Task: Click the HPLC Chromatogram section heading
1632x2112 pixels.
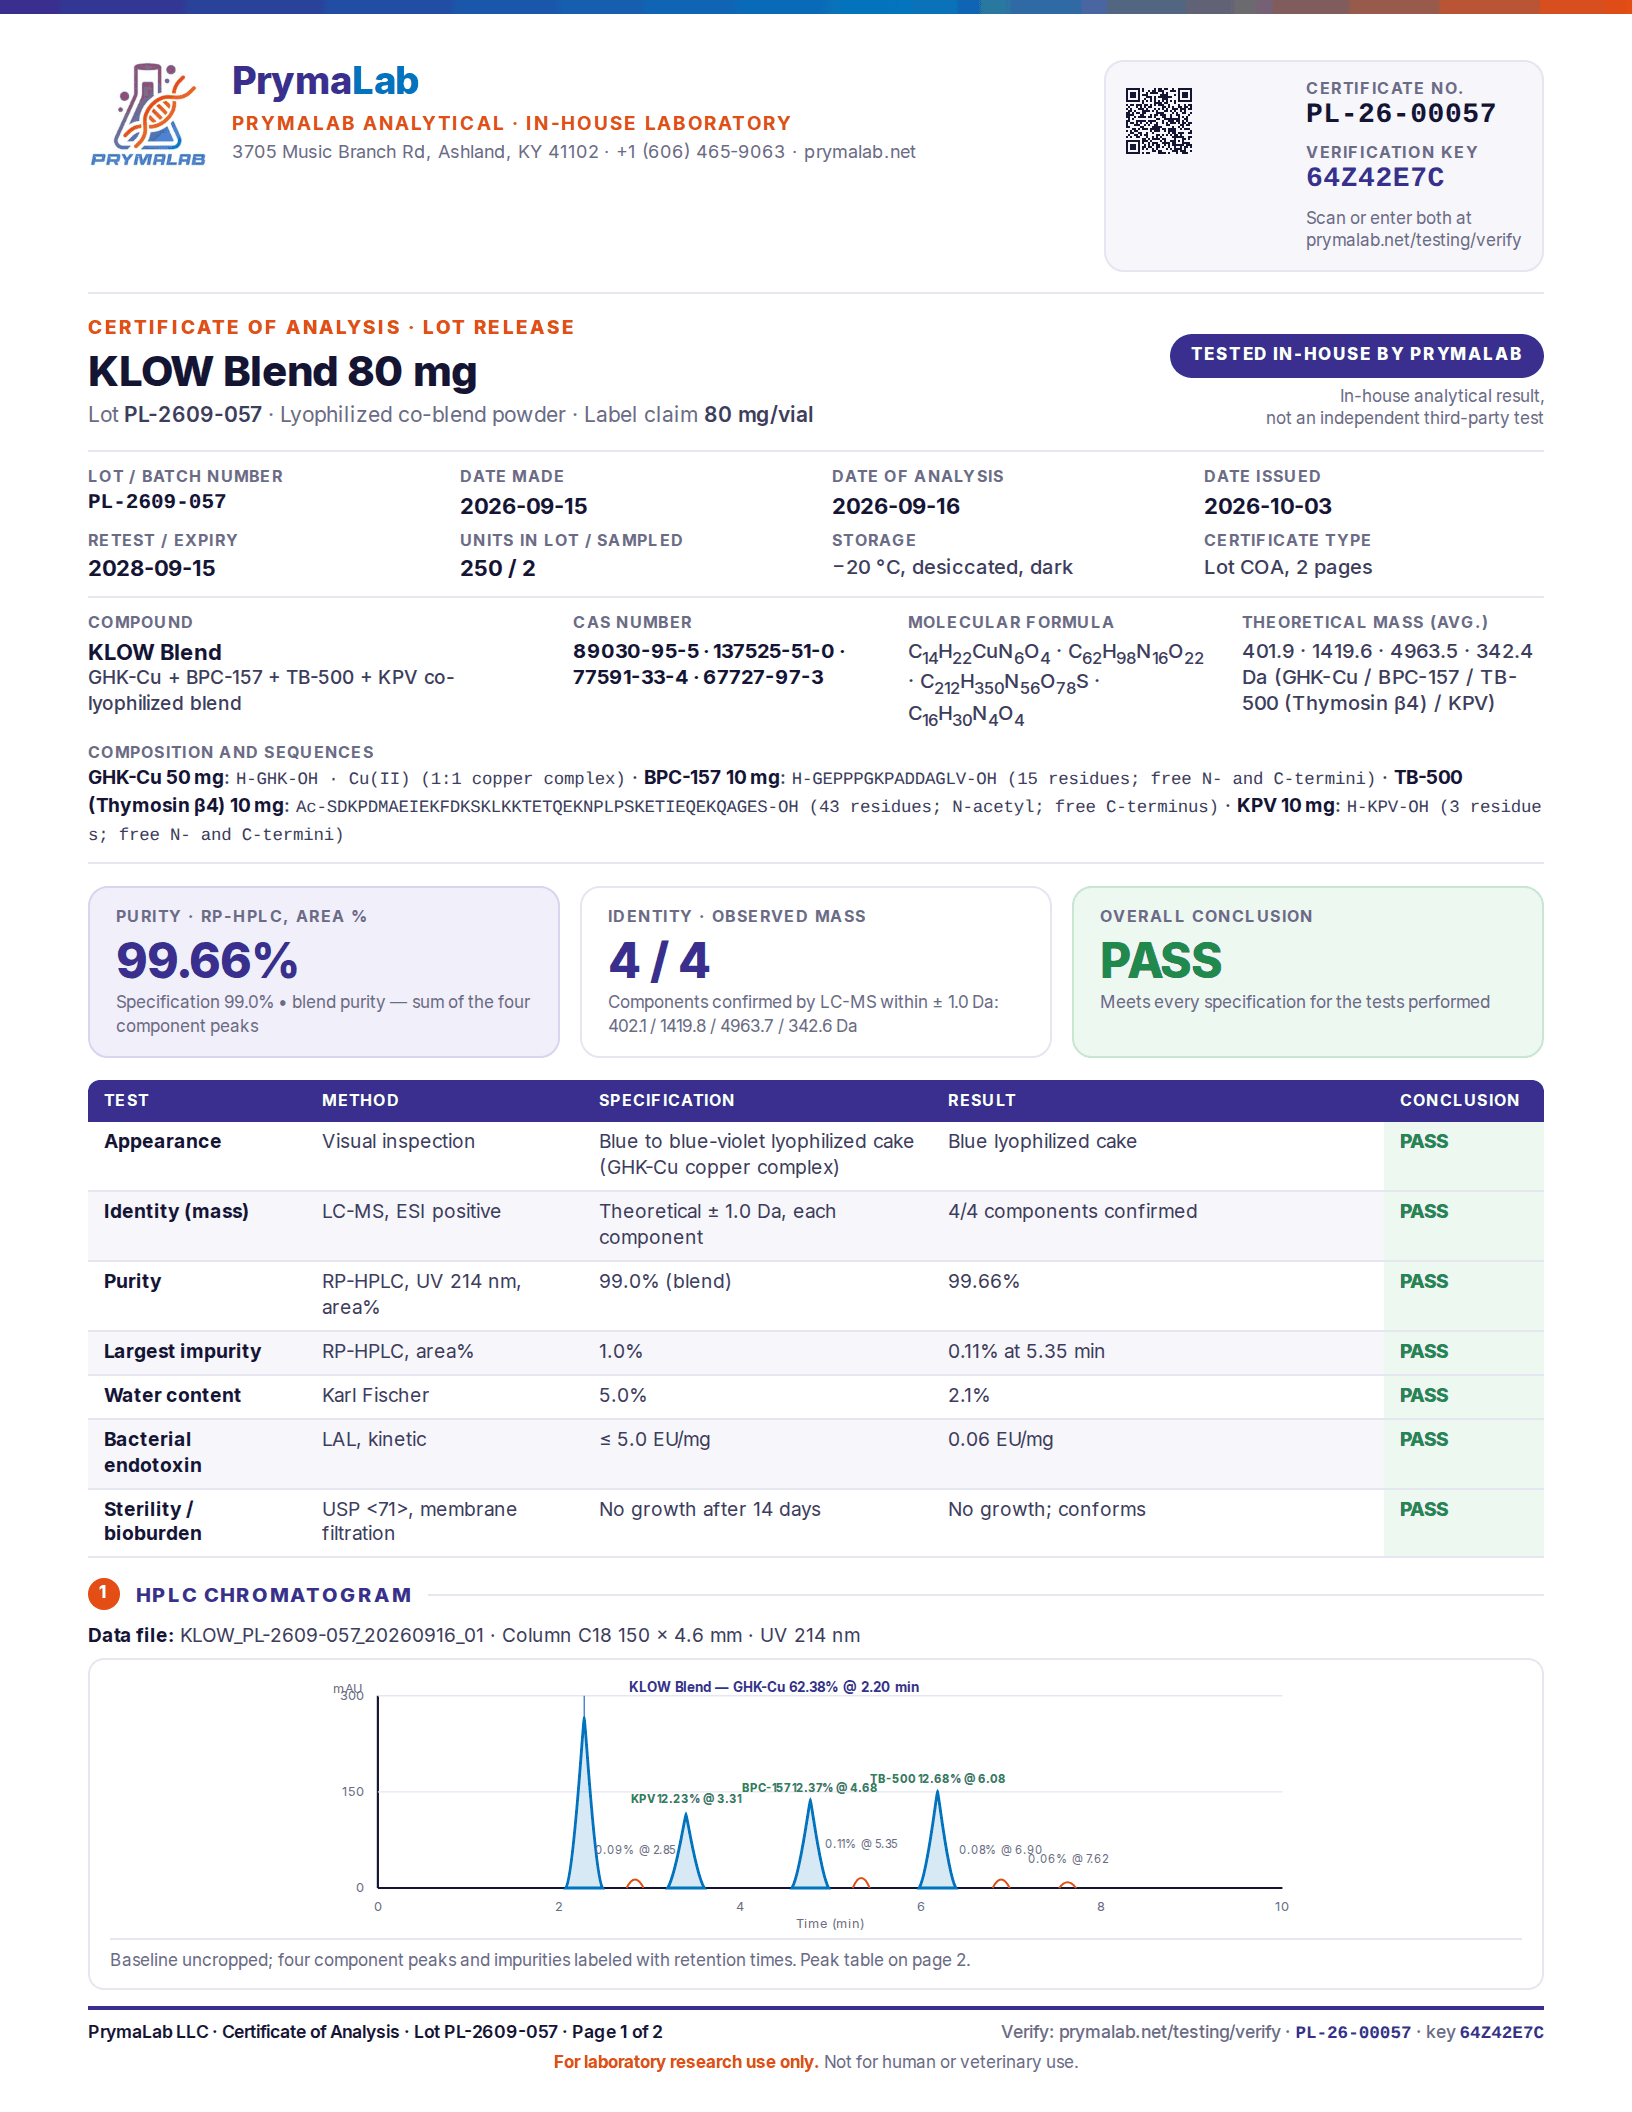Action: [274, 1595]
